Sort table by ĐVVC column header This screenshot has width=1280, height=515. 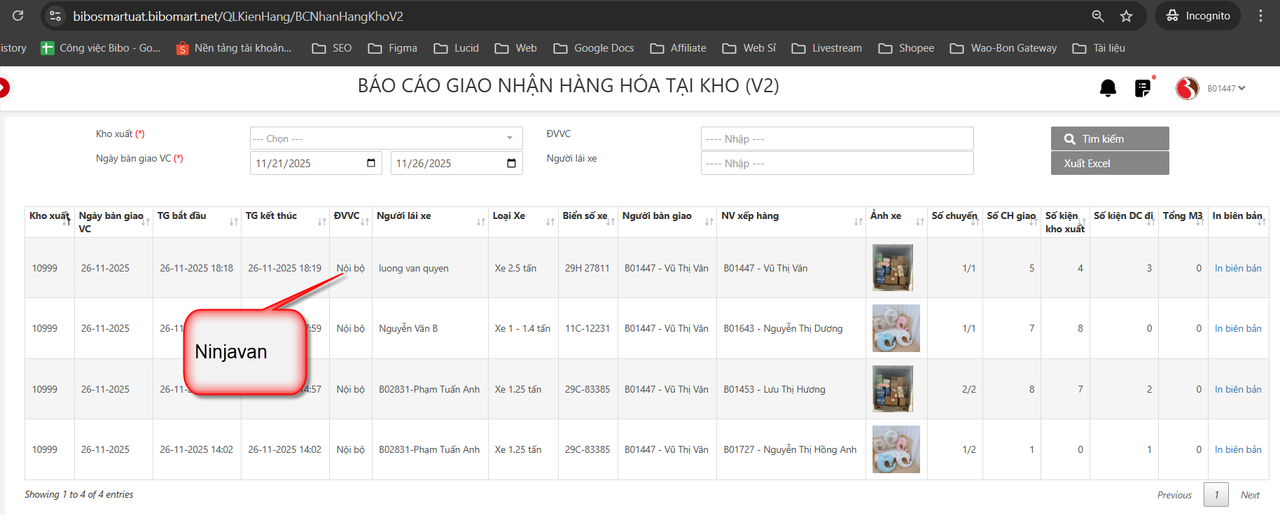tap(352, 222)
